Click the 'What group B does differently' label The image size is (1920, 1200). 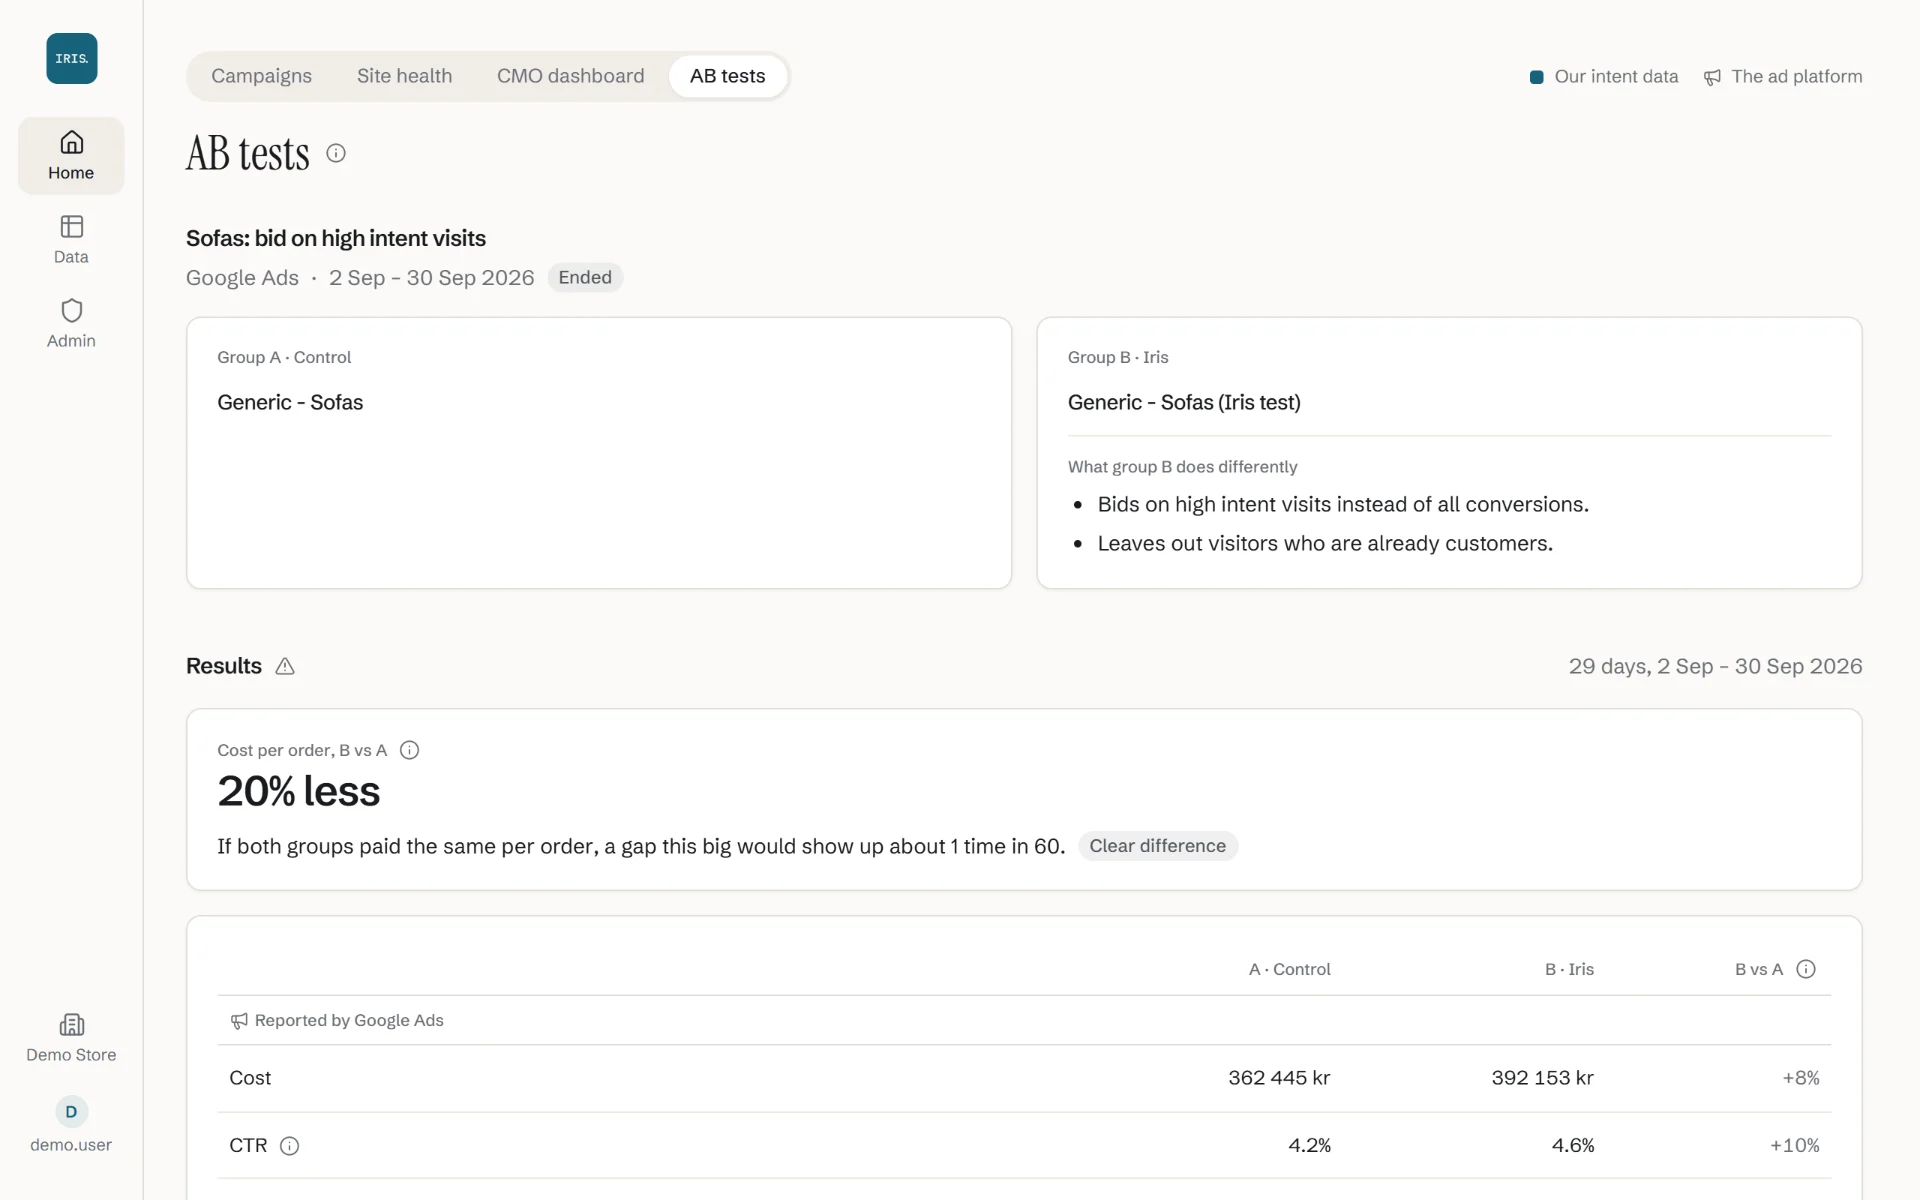click(1182, 467)
